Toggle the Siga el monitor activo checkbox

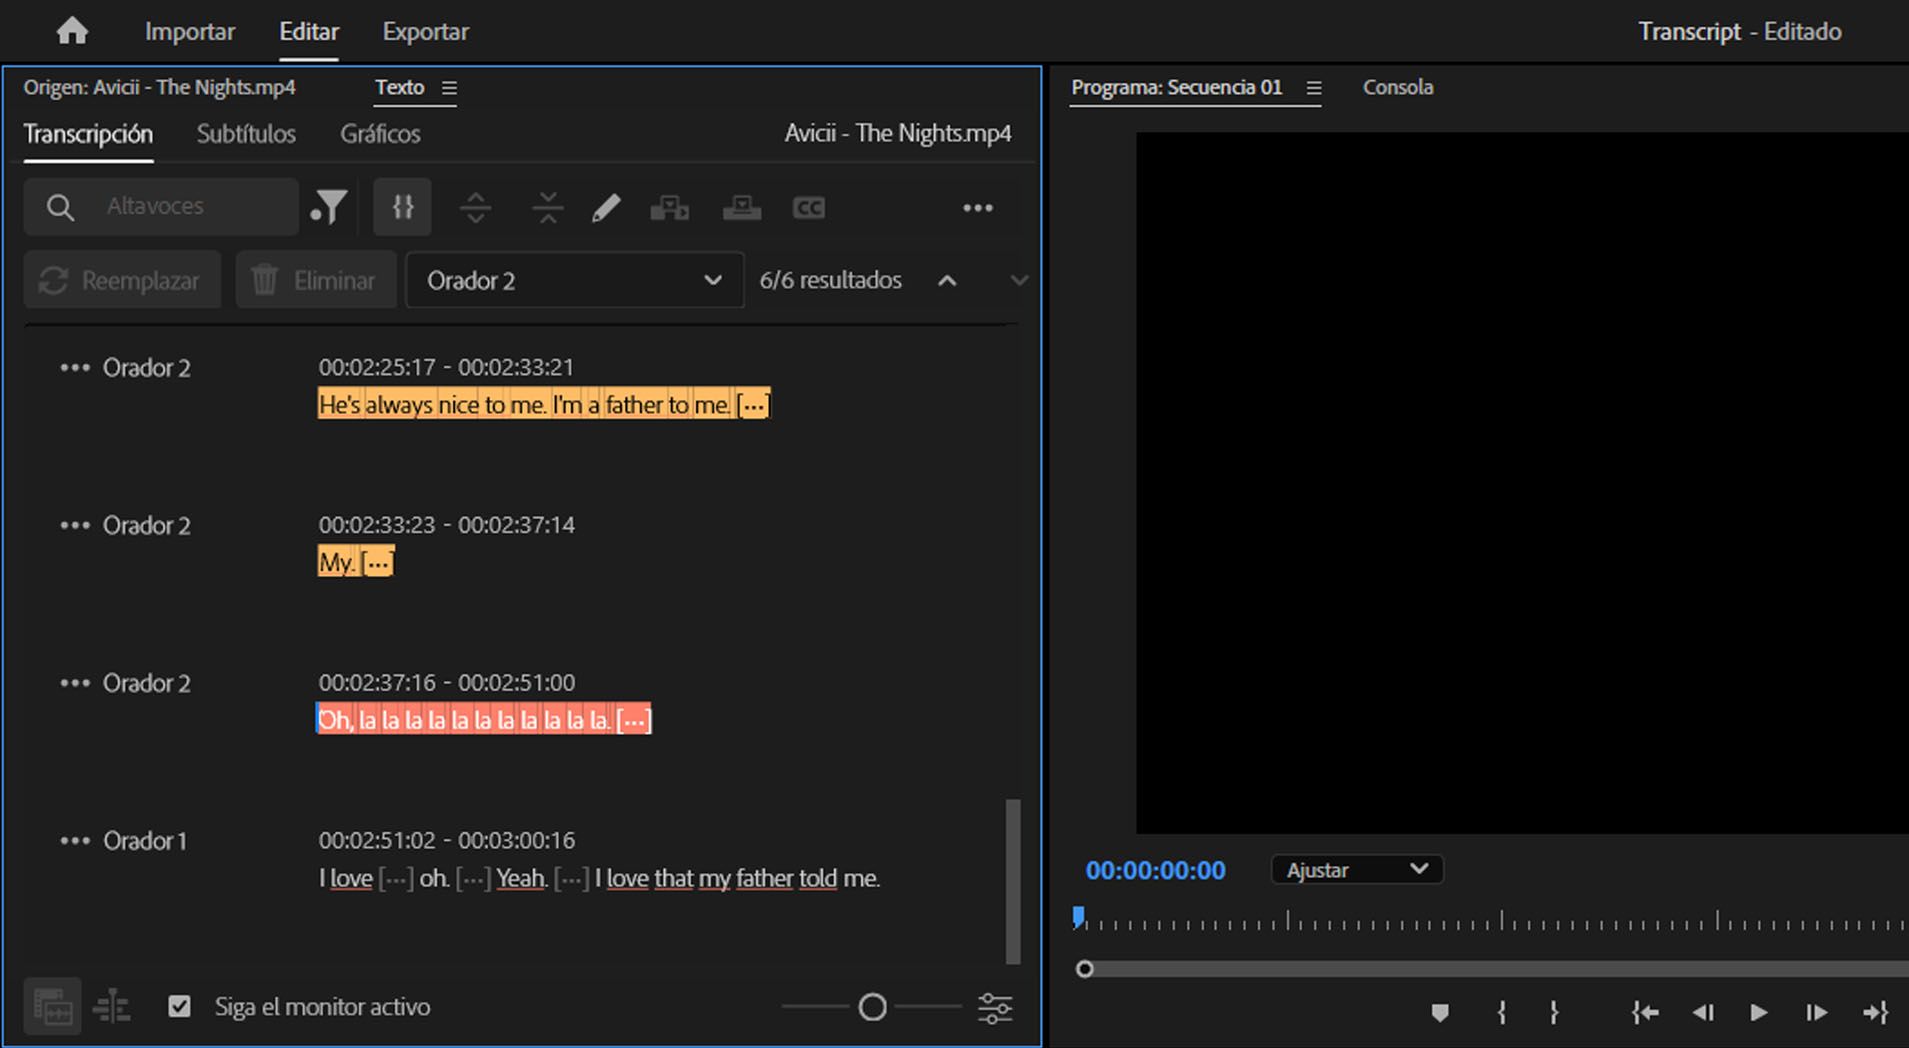tap(179, 1007)
